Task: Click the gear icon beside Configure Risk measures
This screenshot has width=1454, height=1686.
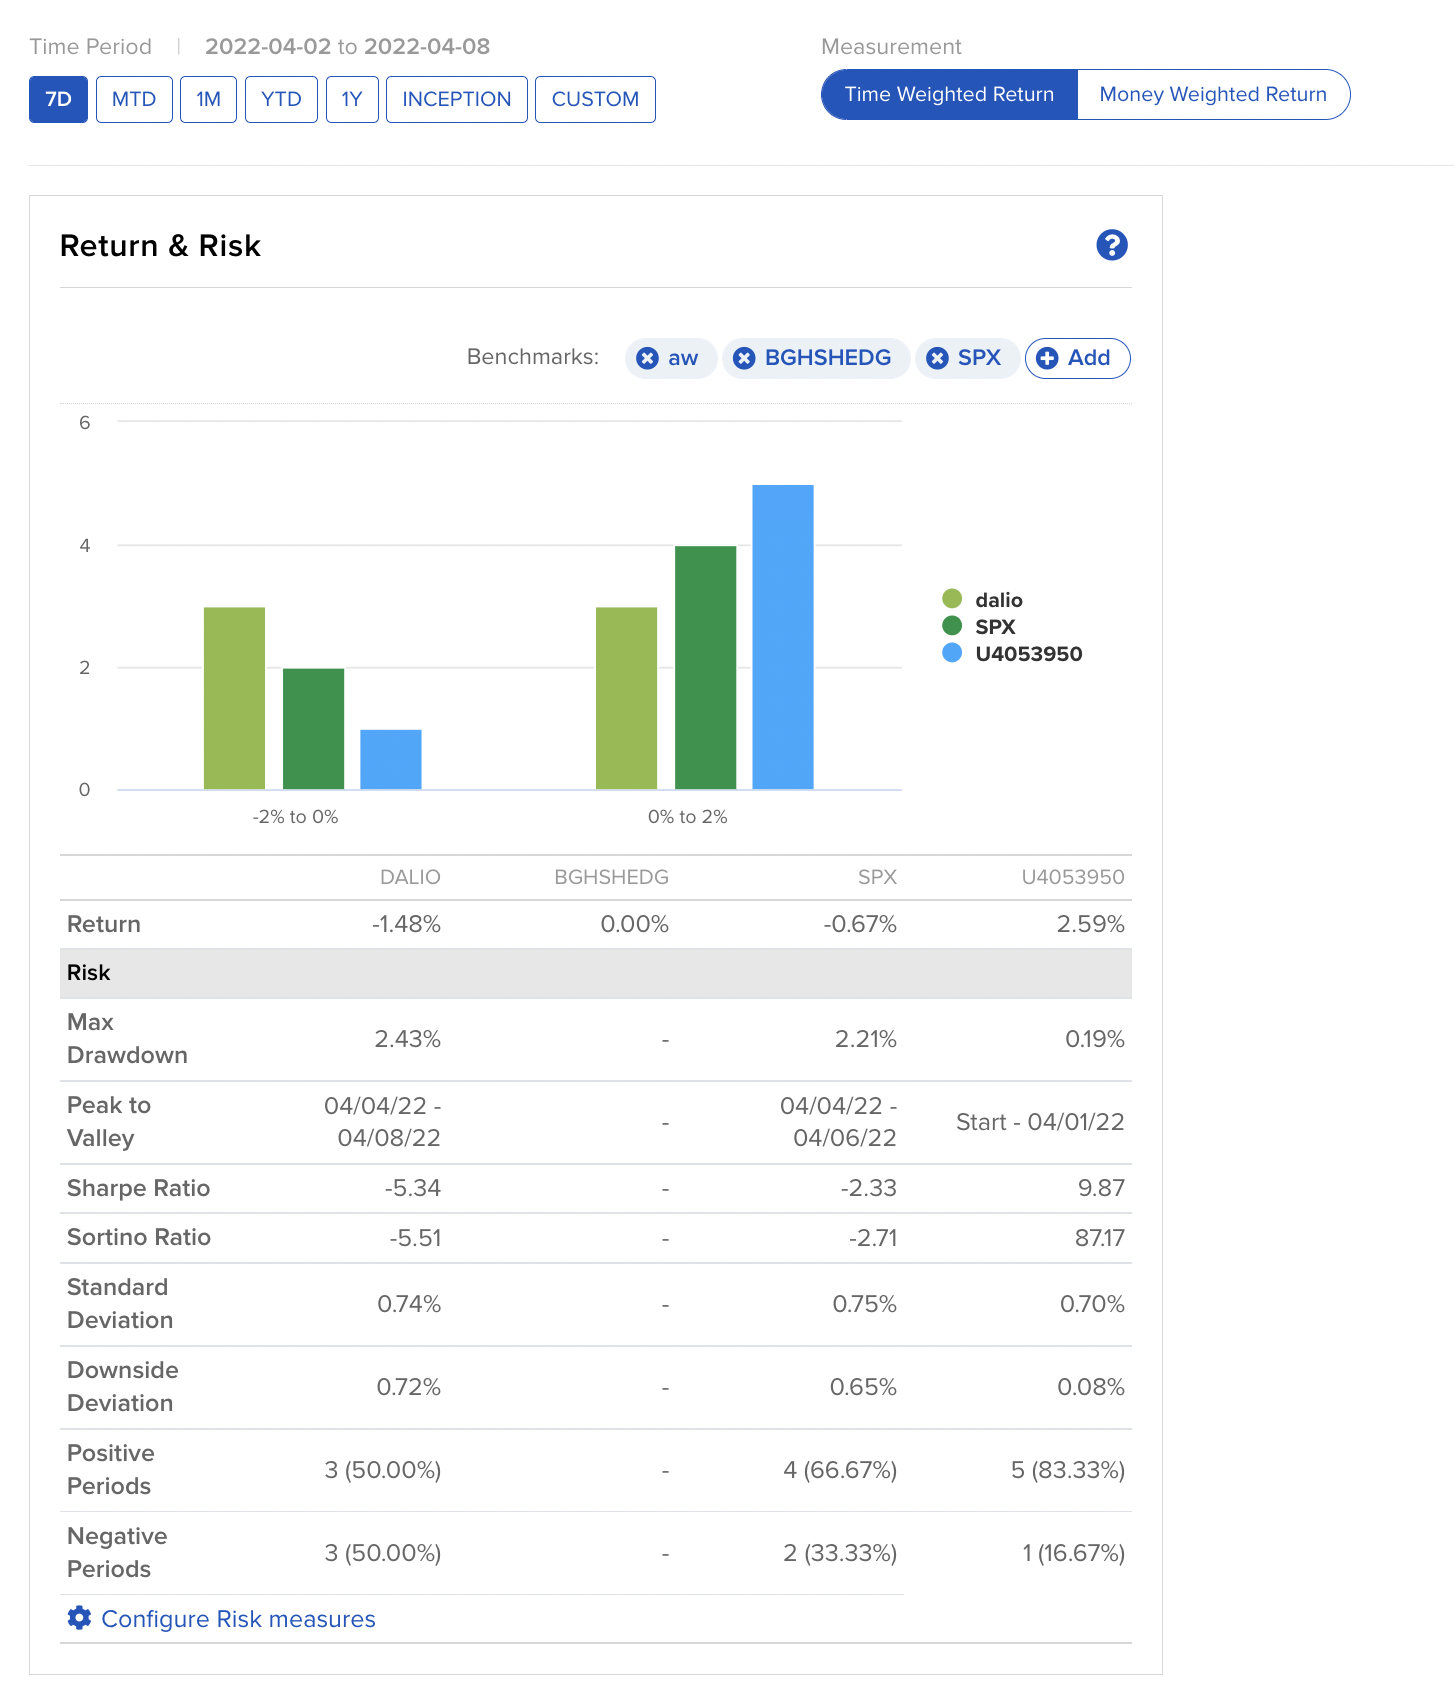Action: [79, 1618]
